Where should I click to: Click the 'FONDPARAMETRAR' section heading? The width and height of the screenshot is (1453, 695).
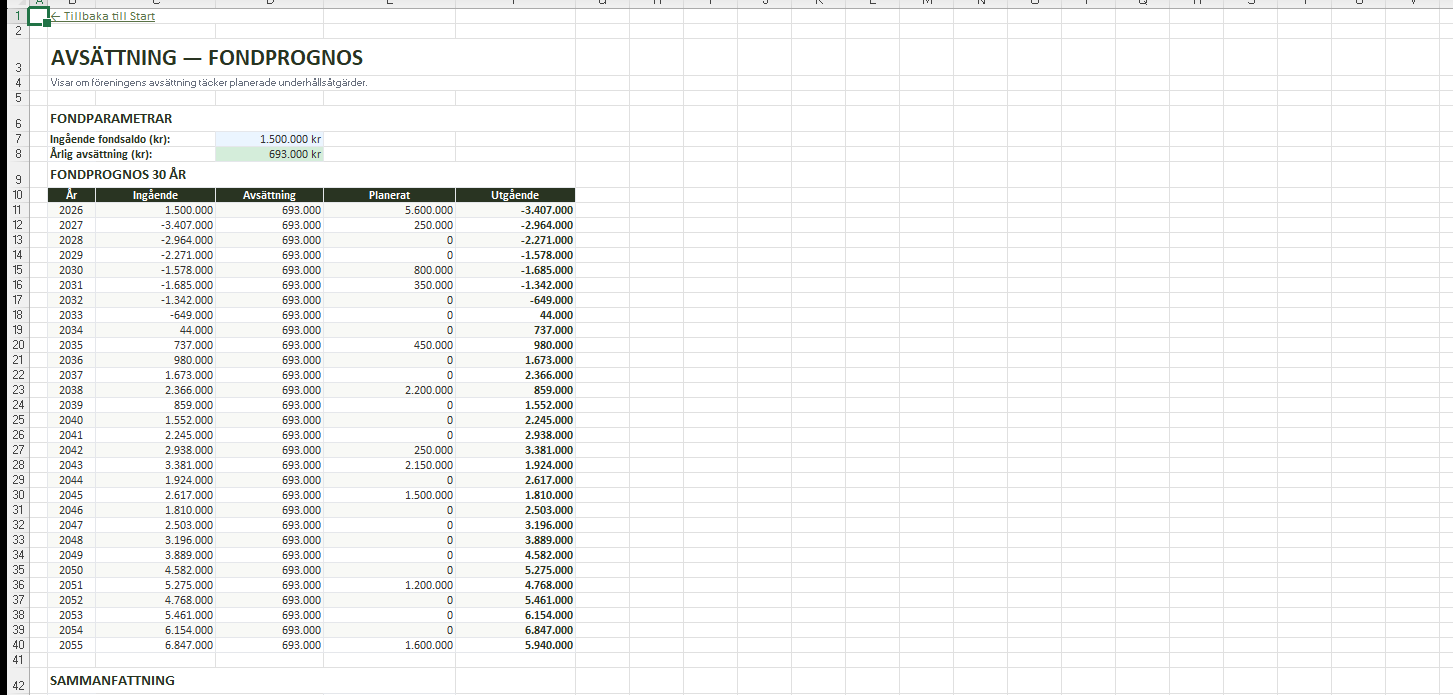pos(111,119)
